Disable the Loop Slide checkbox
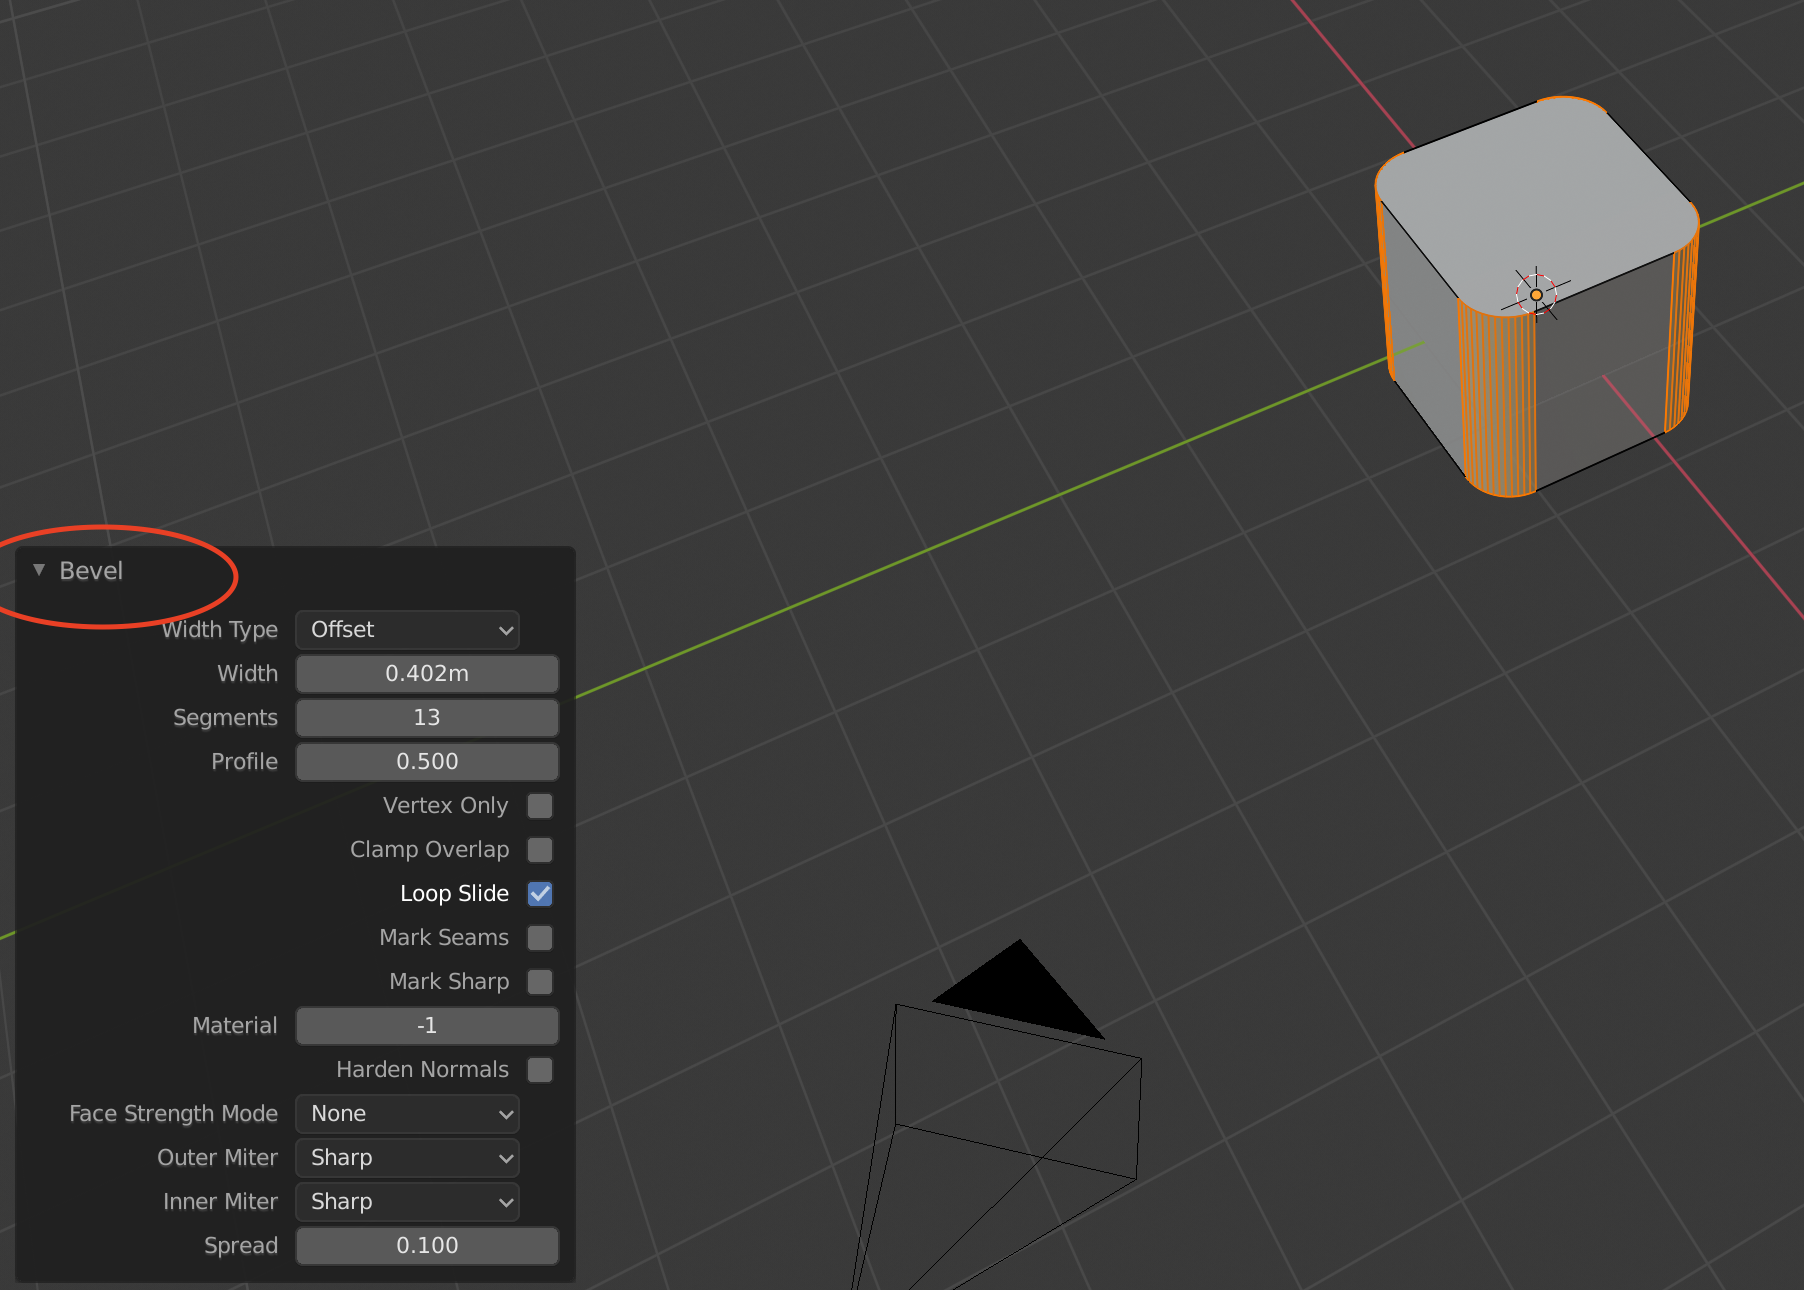This screenshot has width=1804, height=1290. tap(540, 894)
